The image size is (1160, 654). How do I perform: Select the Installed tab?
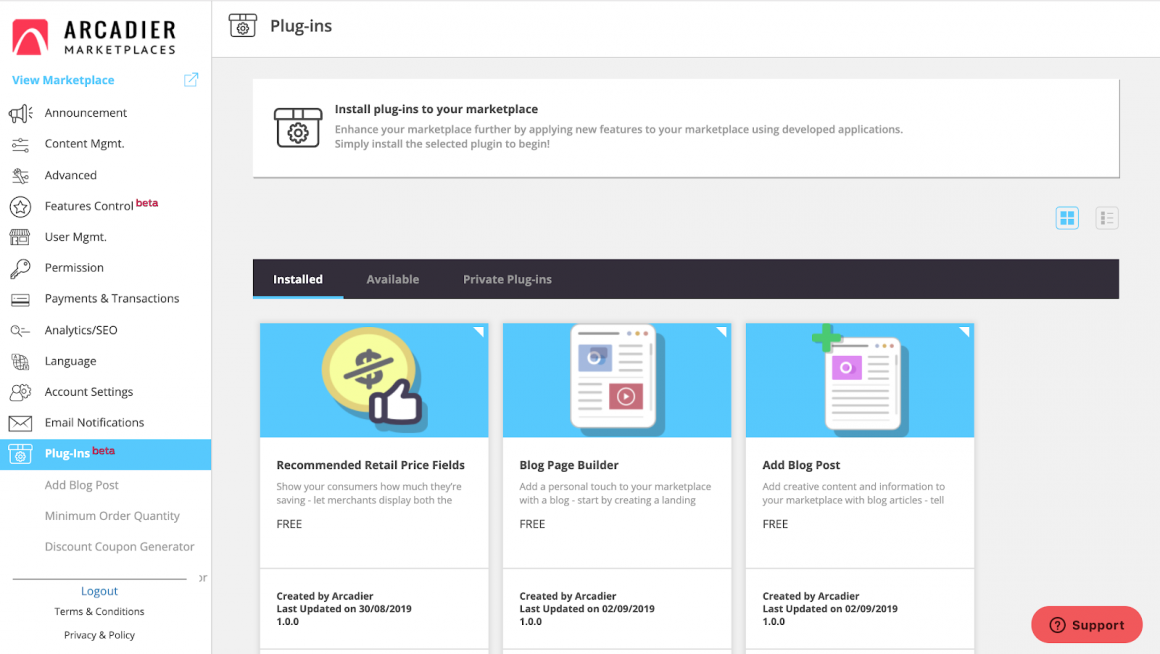tap(298, 280)
